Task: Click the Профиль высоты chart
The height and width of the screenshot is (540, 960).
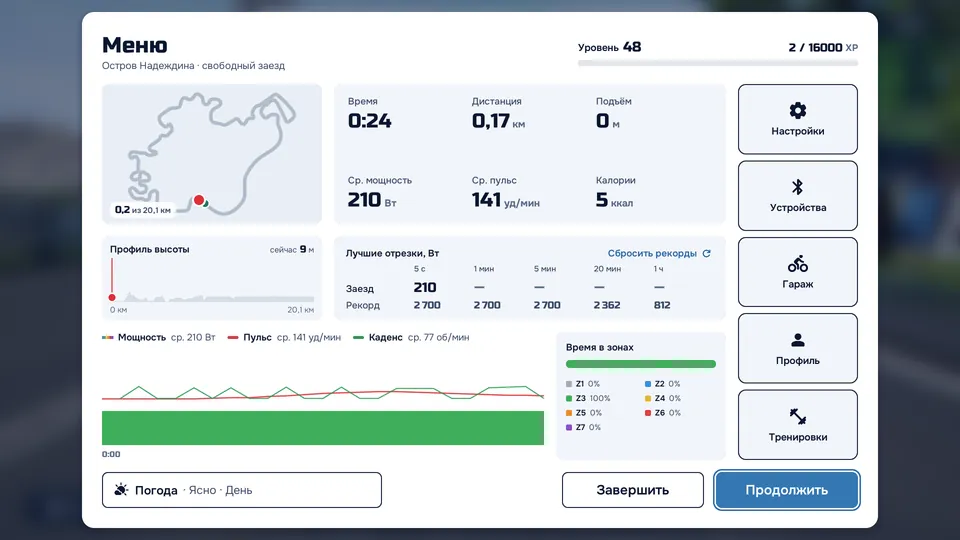Action: point(212,278)
